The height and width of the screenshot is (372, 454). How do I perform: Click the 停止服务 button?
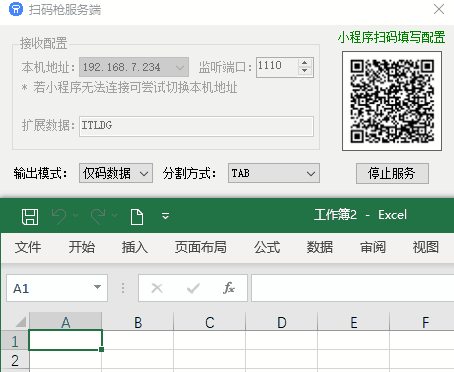392,173
